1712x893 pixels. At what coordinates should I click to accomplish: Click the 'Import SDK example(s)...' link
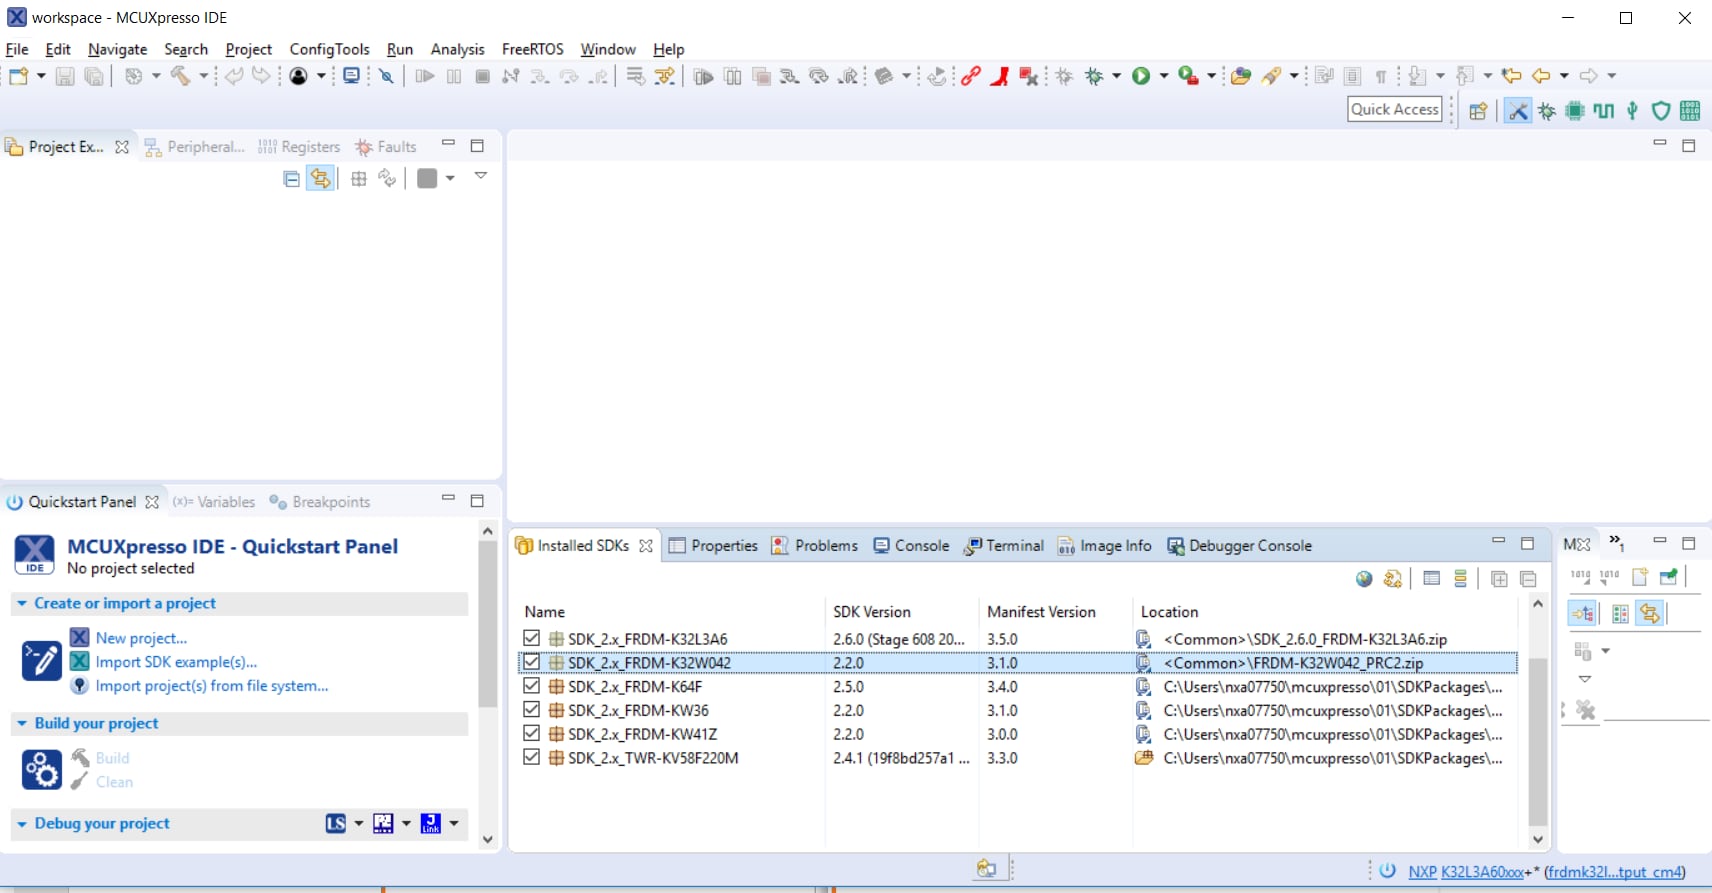[x=176, y=662]
